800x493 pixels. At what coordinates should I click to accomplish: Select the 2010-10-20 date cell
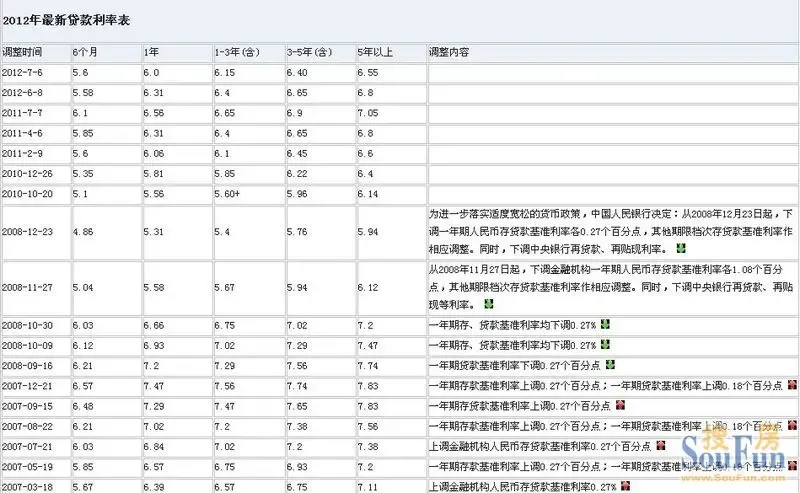tap(26, 193)
